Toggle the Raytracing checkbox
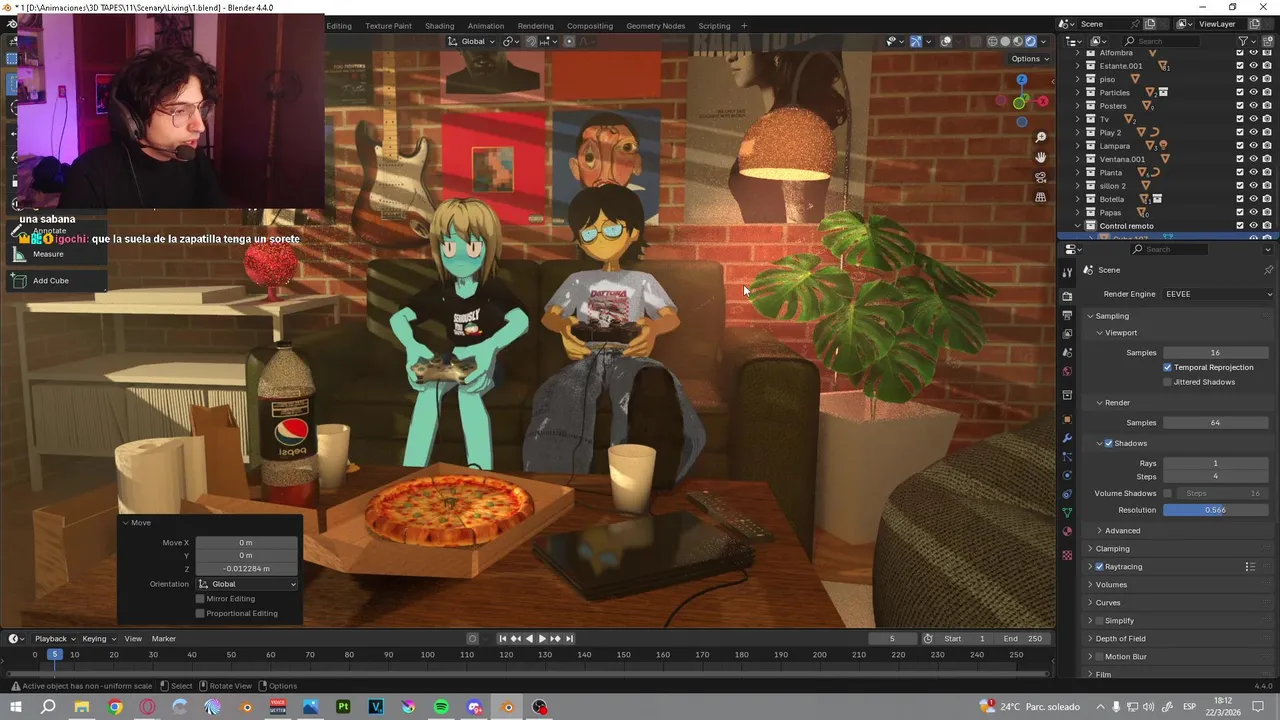 pyautogui.click(x=1100, y=567)
